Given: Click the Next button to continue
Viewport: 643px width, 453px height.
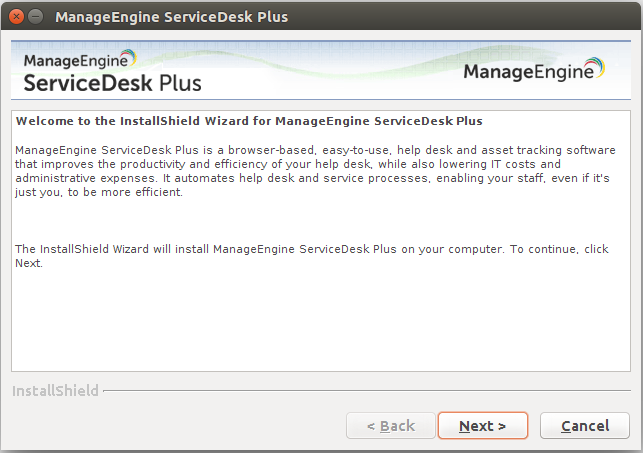Looking at the screenshot, I should (x=483, y=426).
